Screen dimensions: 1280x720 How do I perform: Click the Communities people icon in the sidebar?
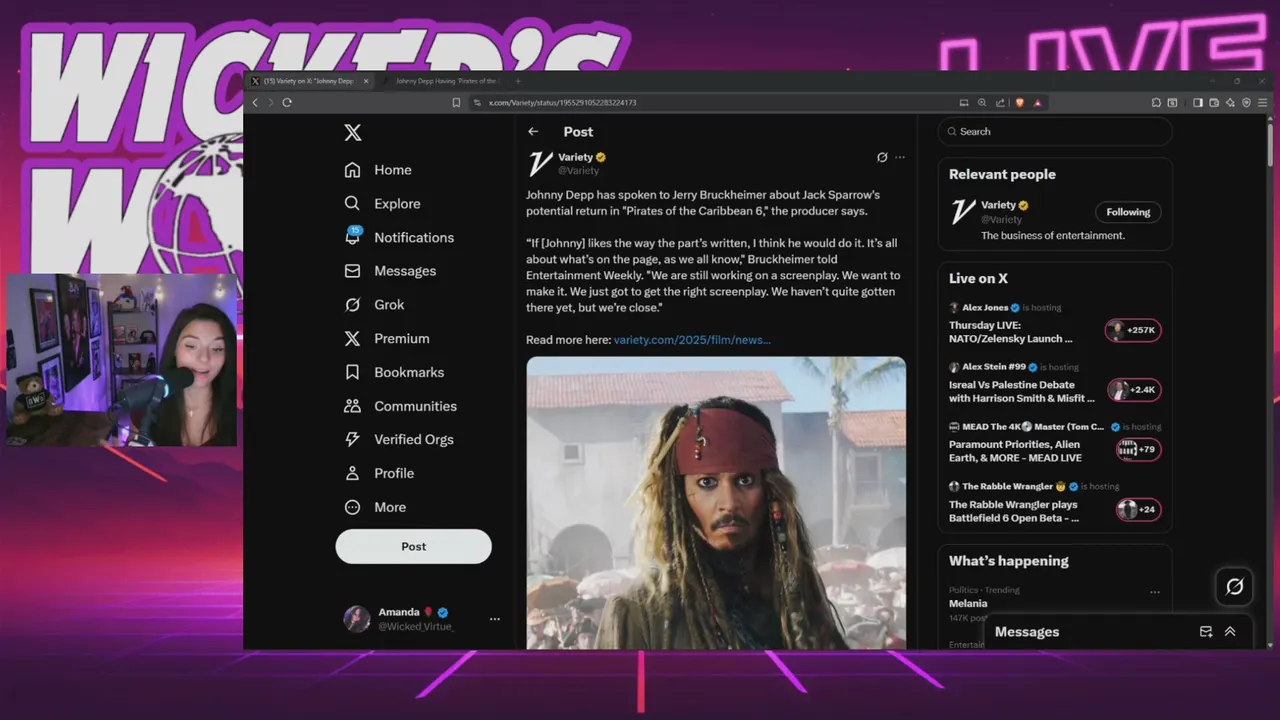[x=352, y=406]
